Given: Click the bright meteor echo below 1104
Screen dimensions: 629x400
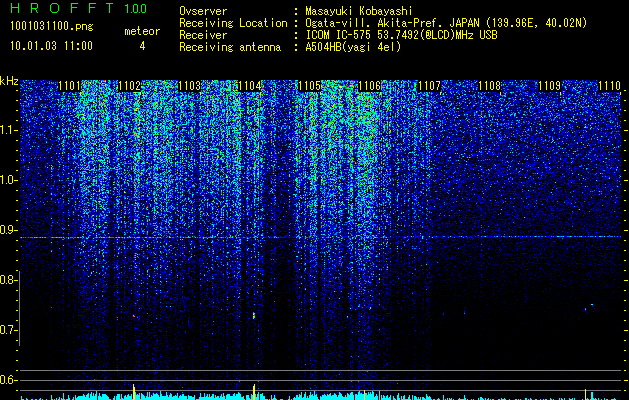Looking at the screenshot, I should [254, 315].
